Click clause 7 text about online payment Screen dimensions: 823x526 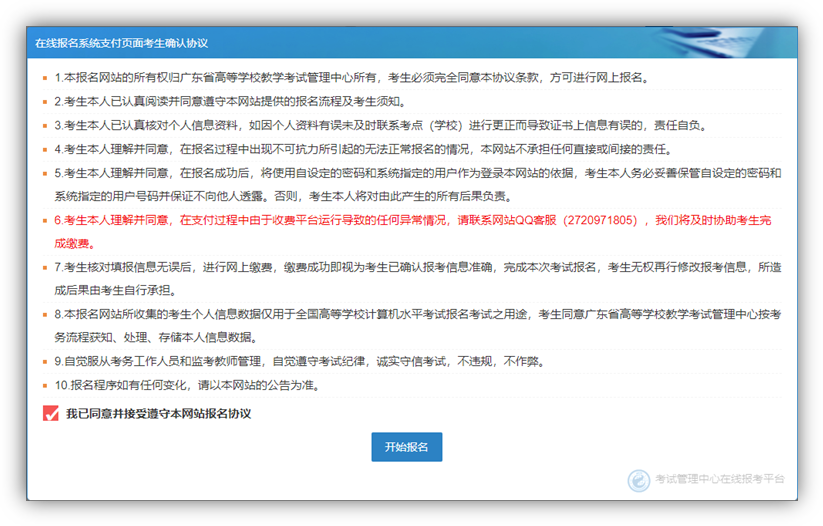coord(400,269)
